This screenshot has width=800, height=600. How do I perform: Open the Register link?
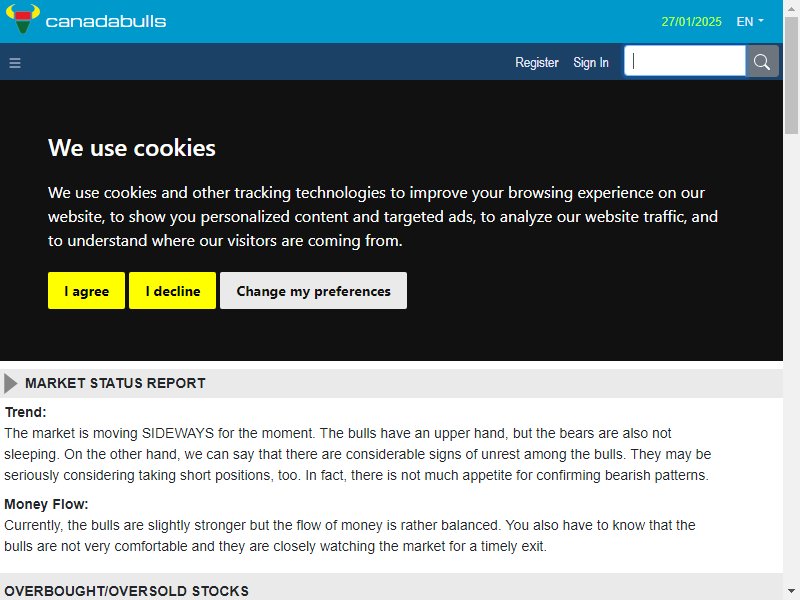[537, 62]
